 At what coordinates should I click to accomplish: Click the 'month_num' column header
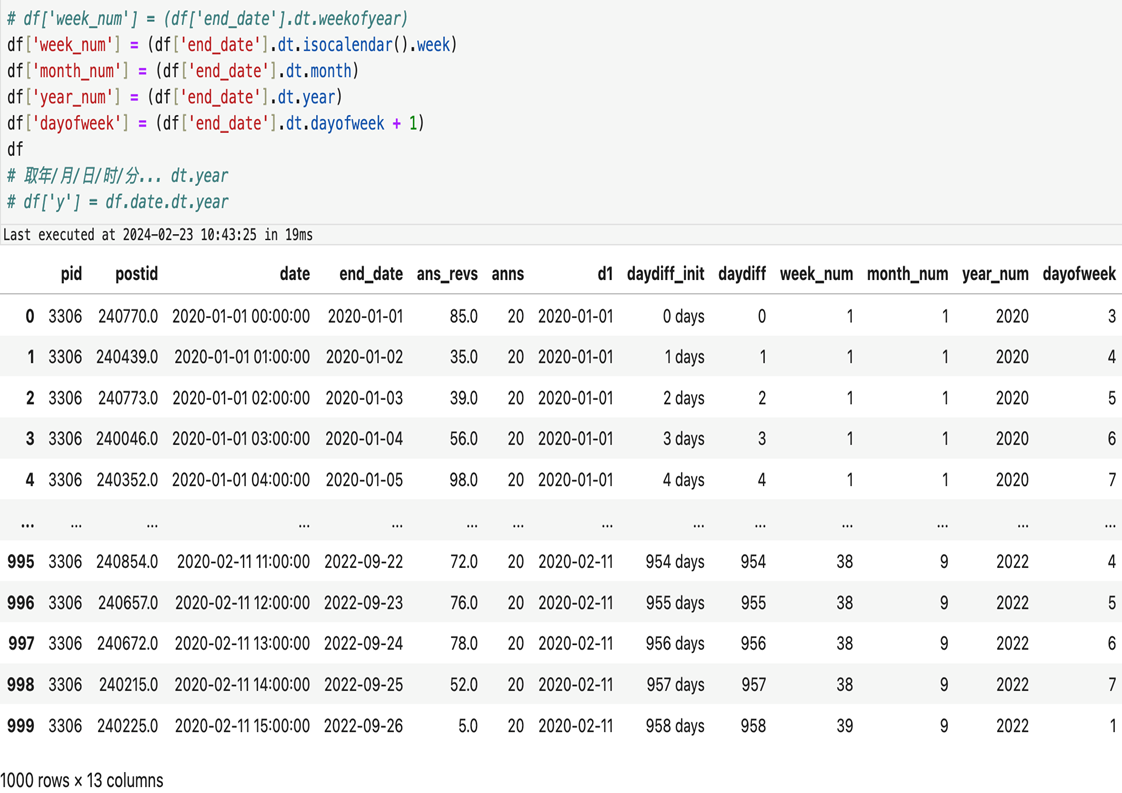(907, 274)
